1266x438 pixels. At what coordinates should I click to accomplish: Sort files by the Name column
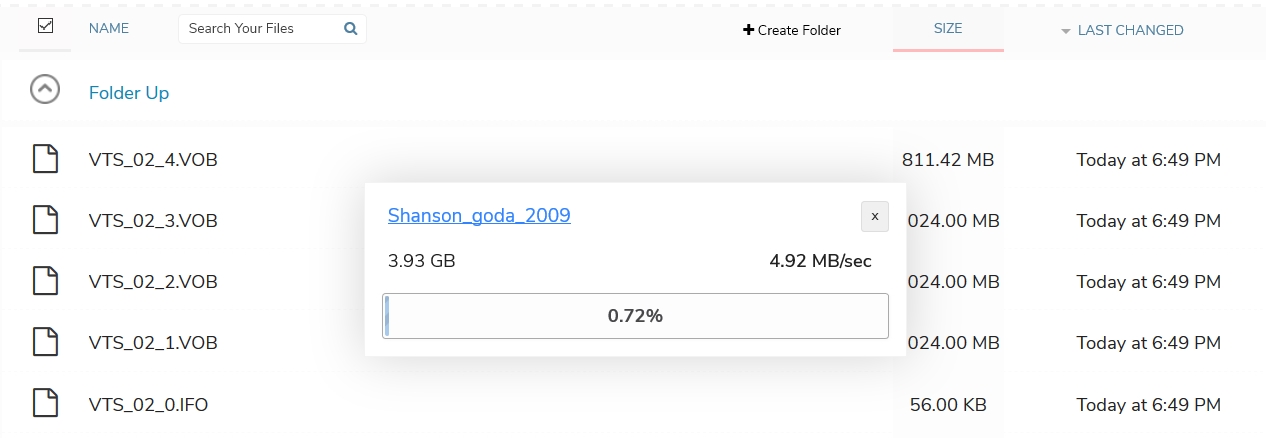[109, 29]
